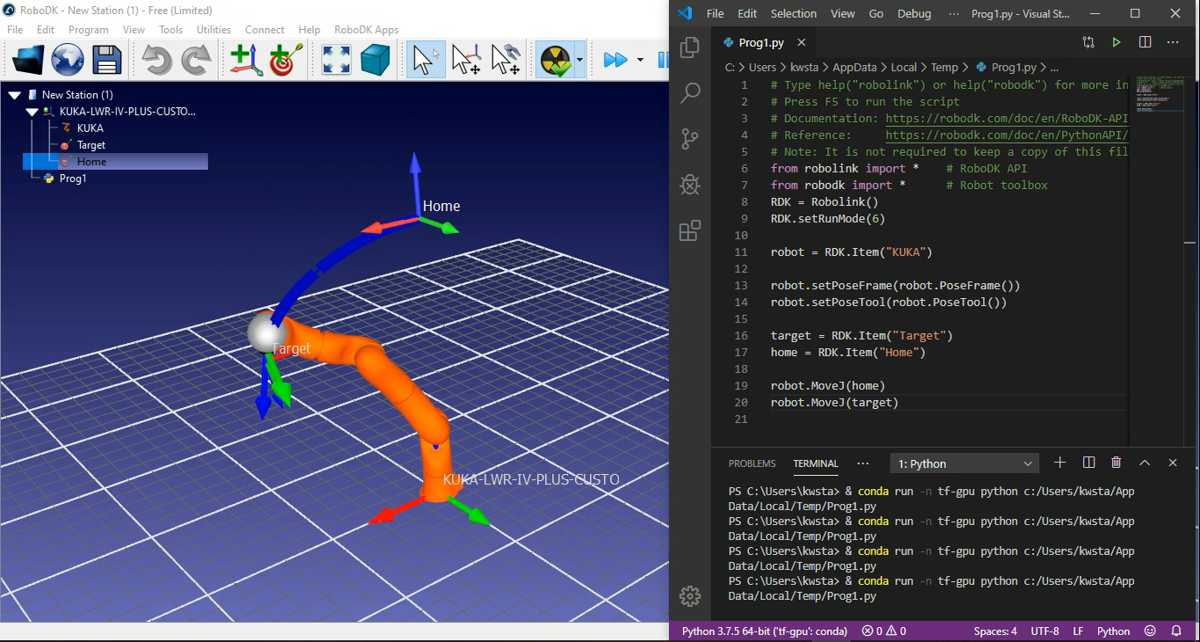The height and width of the screenshot is (642, 1200).
Task: Kill terminal with trash can icon
Action: tap(1116, 463)
